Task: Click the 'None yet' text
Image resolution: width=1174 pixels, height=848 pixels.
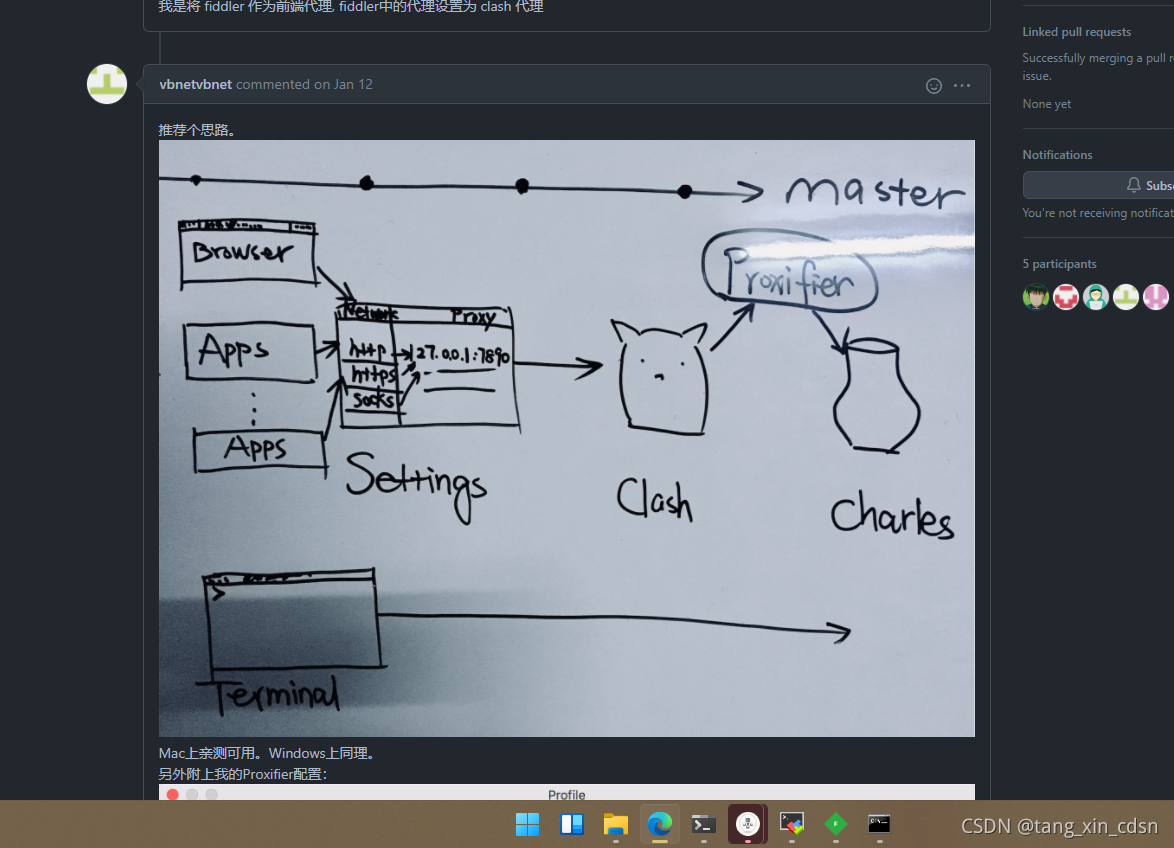Action: pos(1047,104)
